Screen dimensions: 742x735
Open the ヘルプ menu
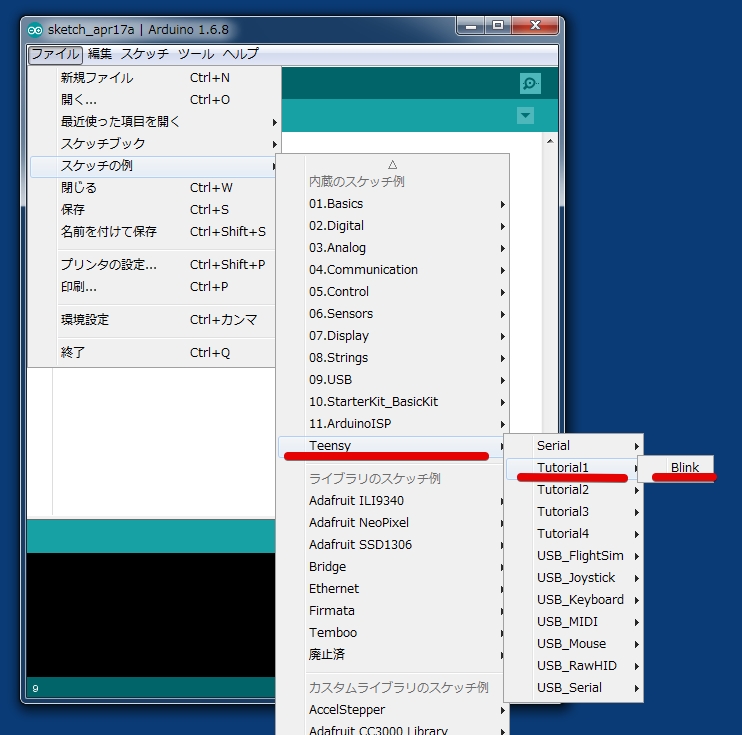pos(241,54)
